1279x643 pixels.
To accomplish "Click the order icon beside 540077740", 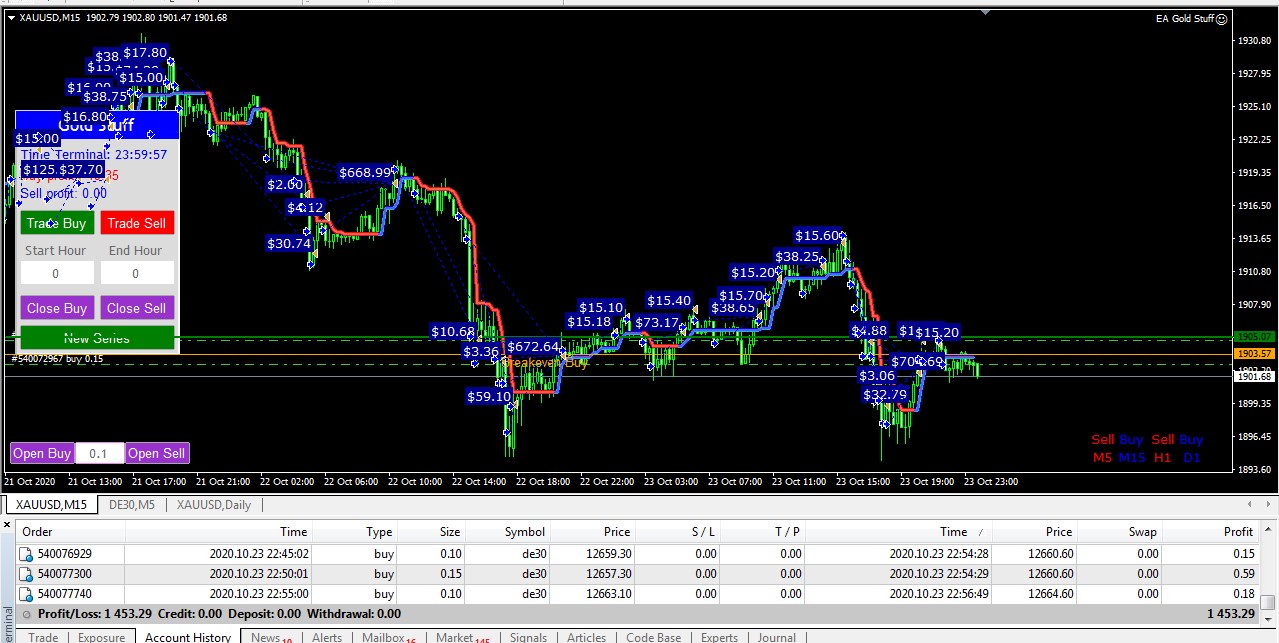I will (x=27, y=594).
